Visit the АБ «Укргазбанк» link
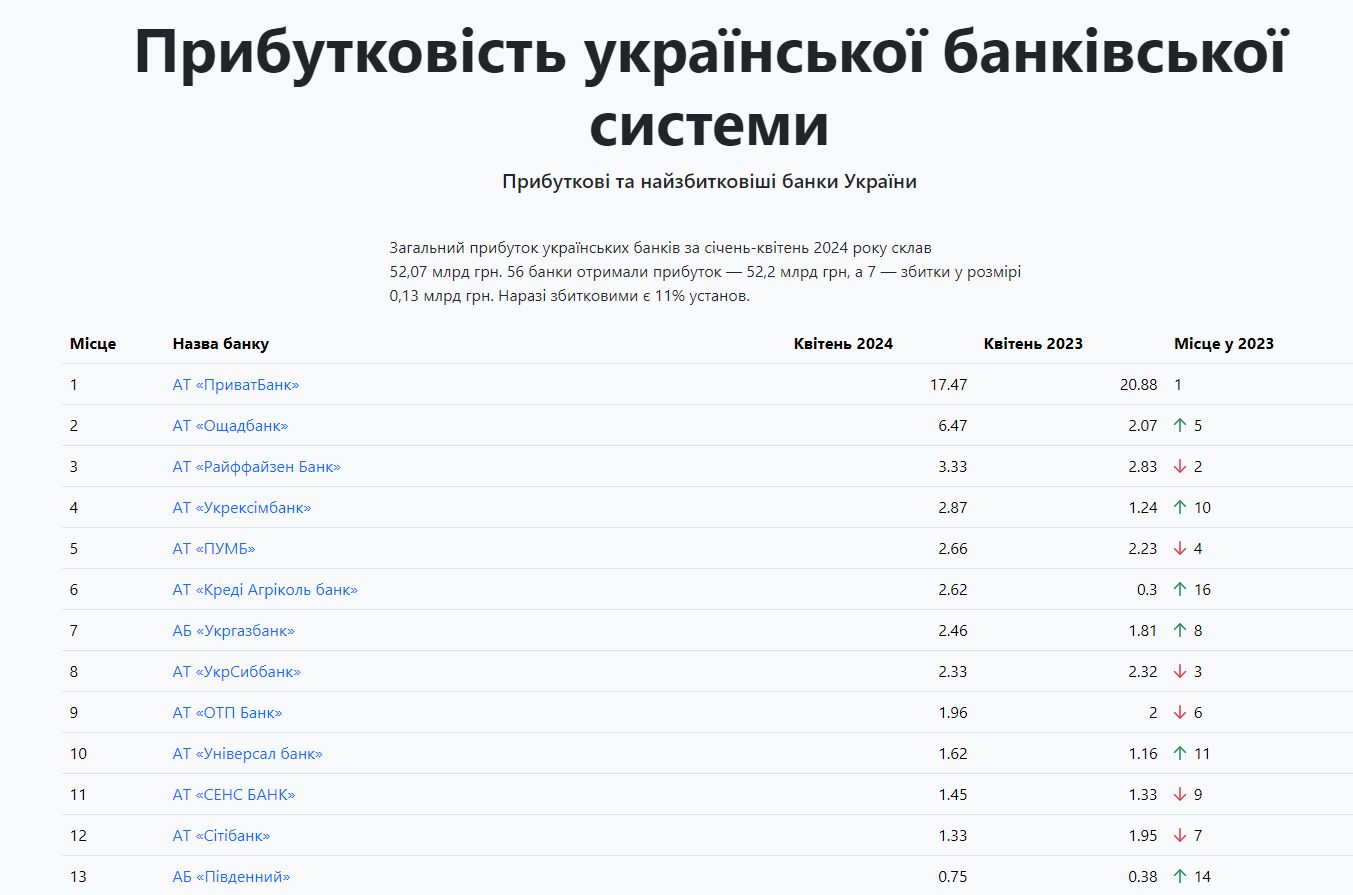 233,631
